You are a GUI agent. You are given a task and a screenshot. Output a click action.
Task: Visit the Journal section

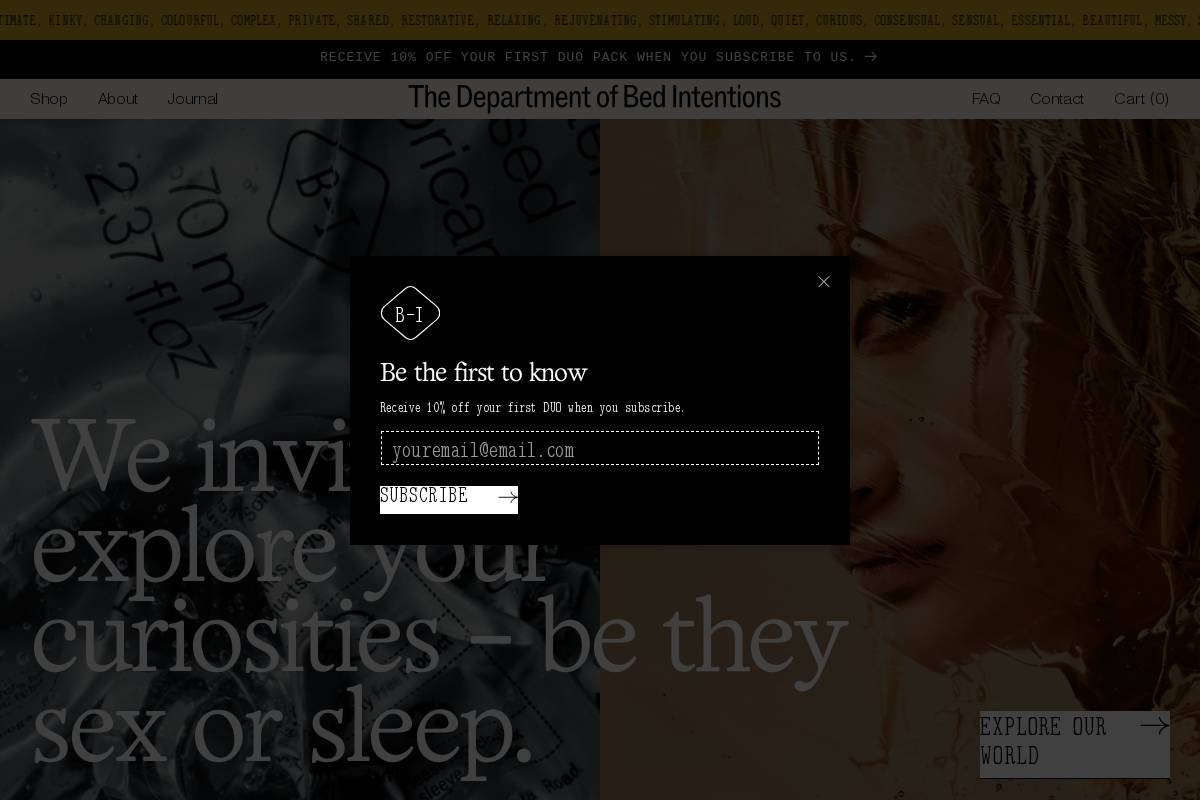192,98
